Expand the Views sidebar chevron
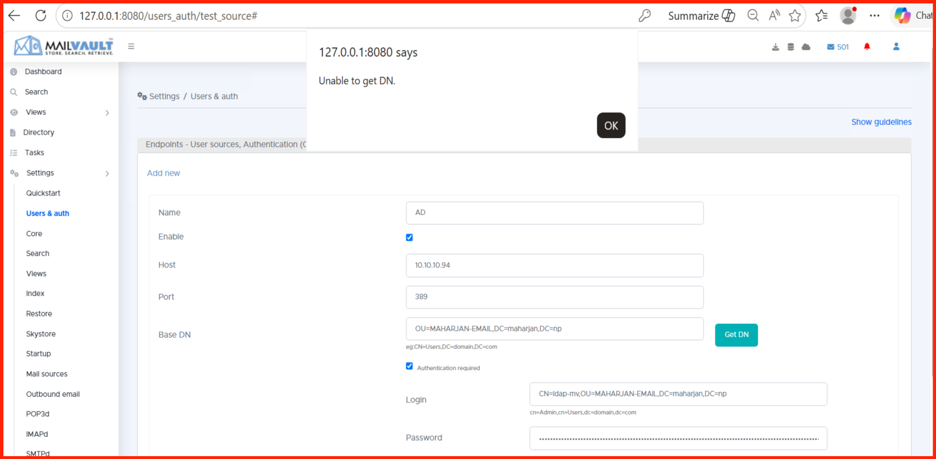This screenshot has height=459, width=936. click(x=107, y=113)
